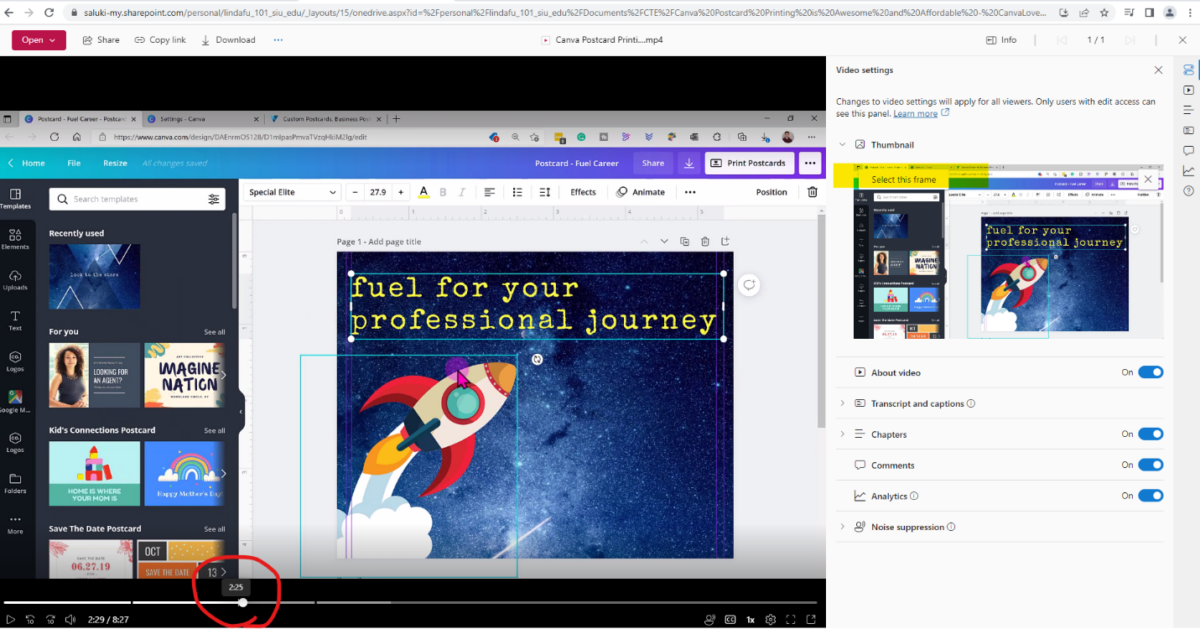Open the Learn more link in Video settings
This screenshot has width=1200, height=629.
pyautogui.click(x=916, y=113)
